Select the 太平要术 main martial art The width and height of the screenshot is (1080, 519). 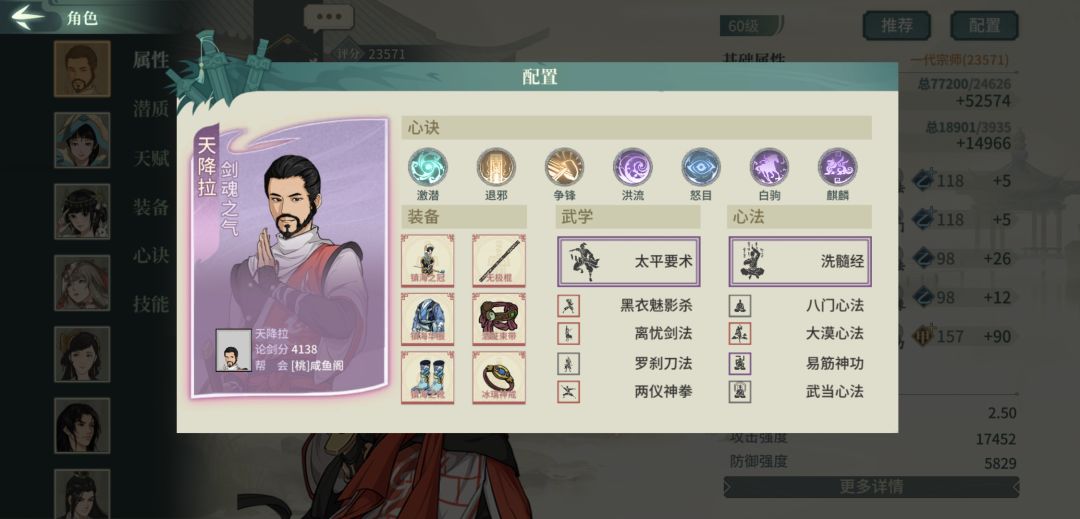(629, 262)
